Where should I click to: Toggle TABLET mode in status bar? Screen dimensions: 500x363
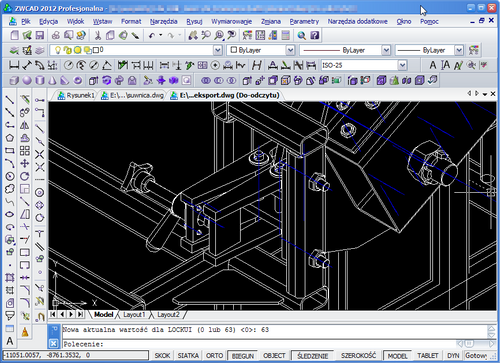tap(428, 356)
